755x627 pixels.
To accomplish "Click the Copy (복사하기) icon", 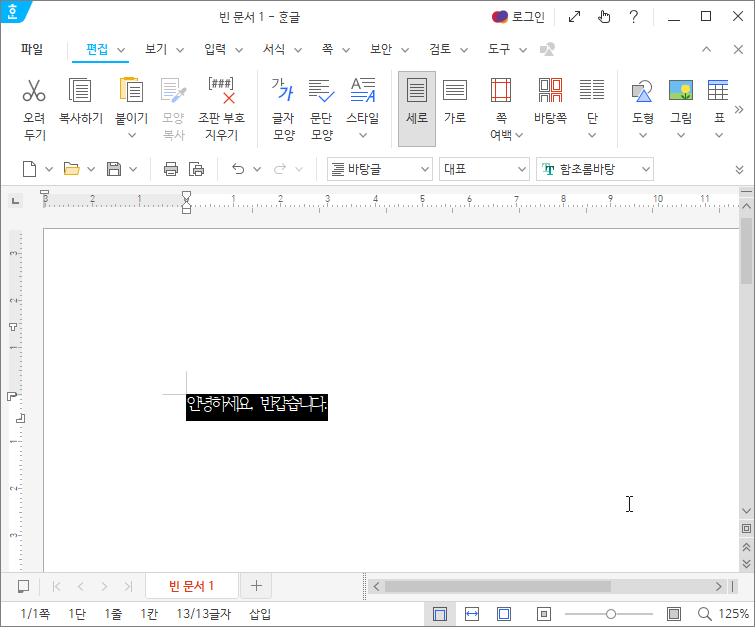I will 80,90.
